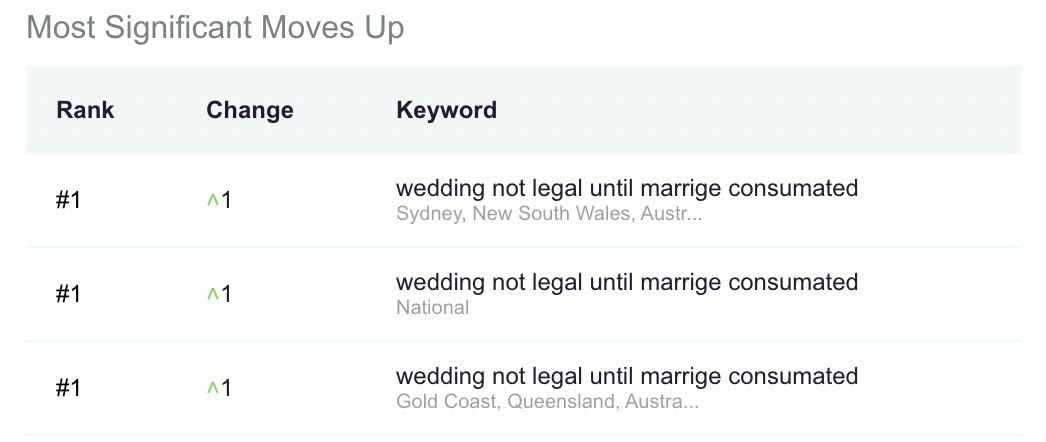This screenshot has width=1046, height=442.
Task: Click the green up arrow in the Gold Coast row
Action: (212, 389)
